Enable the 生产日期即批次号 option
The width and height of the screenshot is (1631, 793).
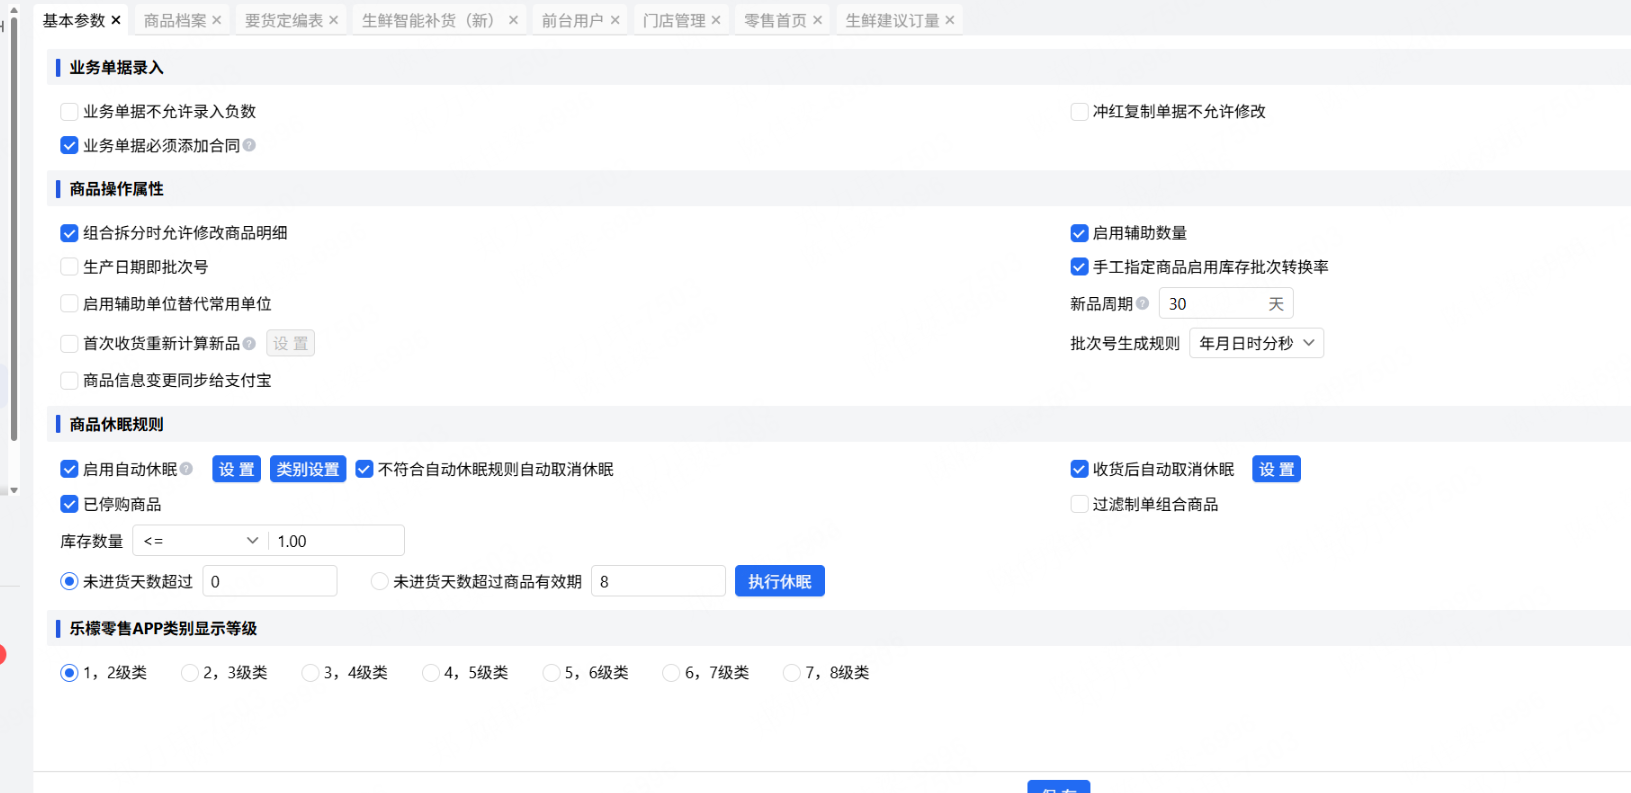coord(69,267)
